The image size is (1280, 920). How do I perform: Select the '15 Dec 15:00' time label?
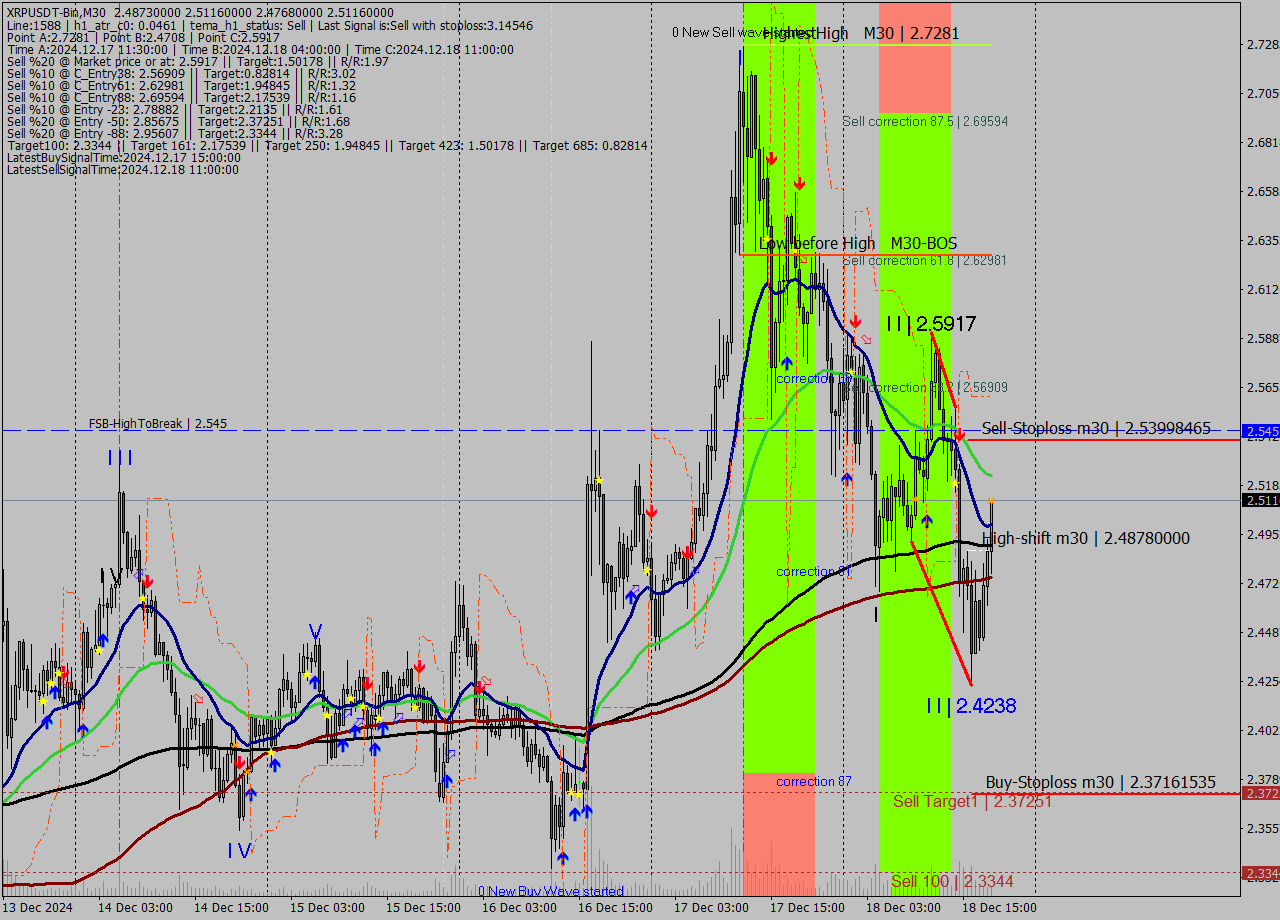coord(423,908)
